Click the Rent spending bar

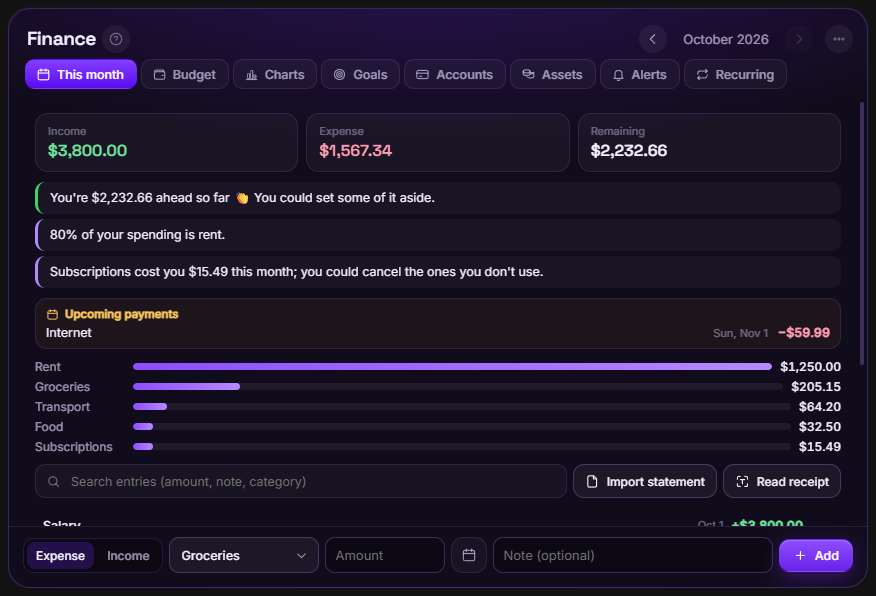452,366
